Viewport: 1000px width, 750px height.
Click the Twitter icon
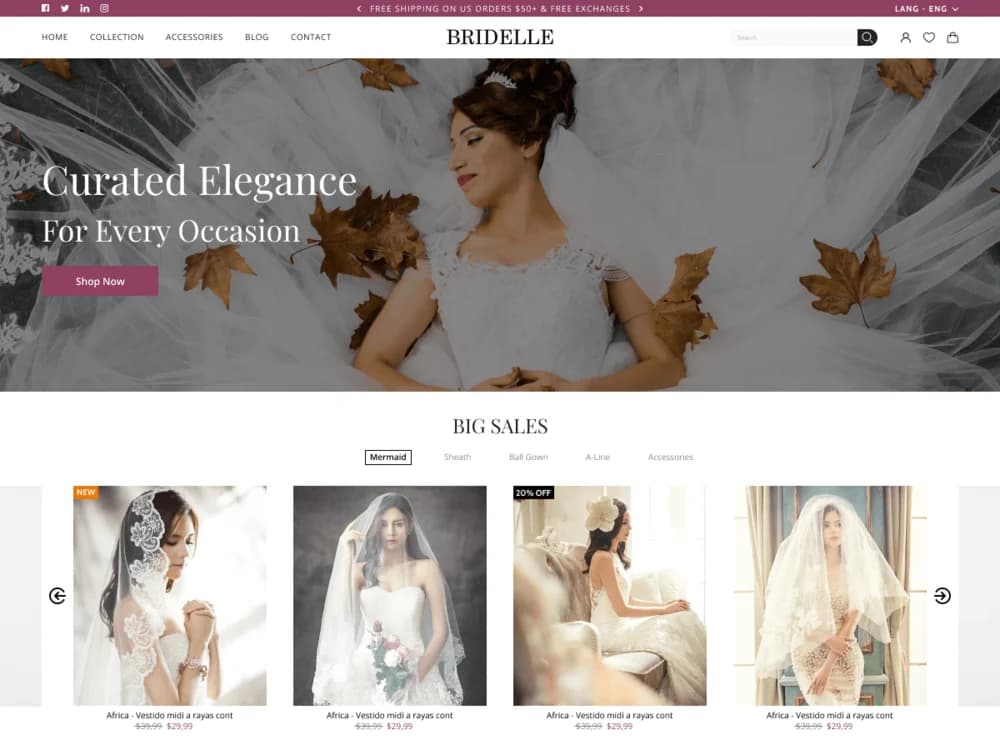64,8
